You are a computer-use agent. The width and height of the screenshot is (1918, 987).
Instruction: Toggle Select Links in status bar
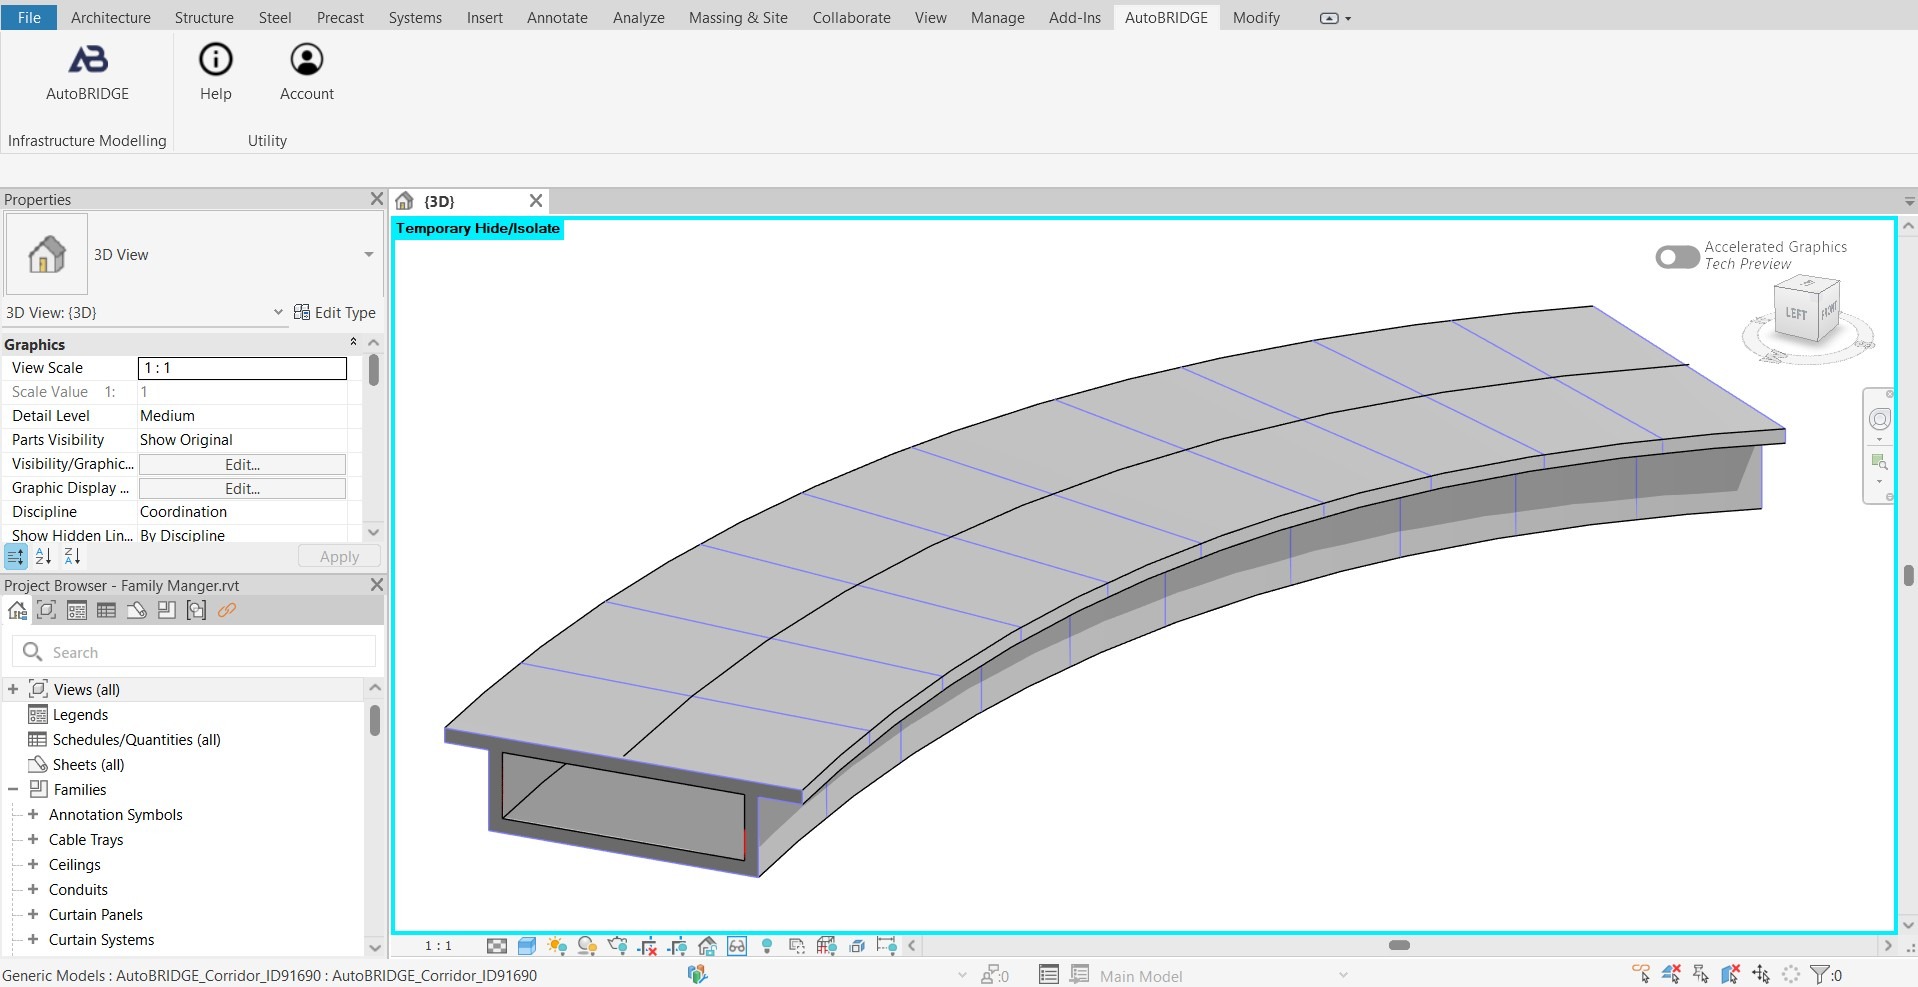[x=1641, y=974]
